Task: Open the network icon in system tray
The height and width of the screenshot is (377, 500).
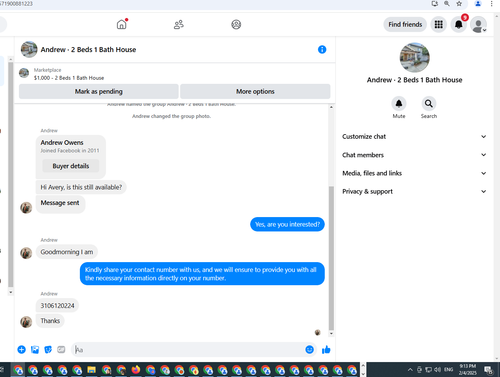Action: pyautogui.click(x=428, y=369)
